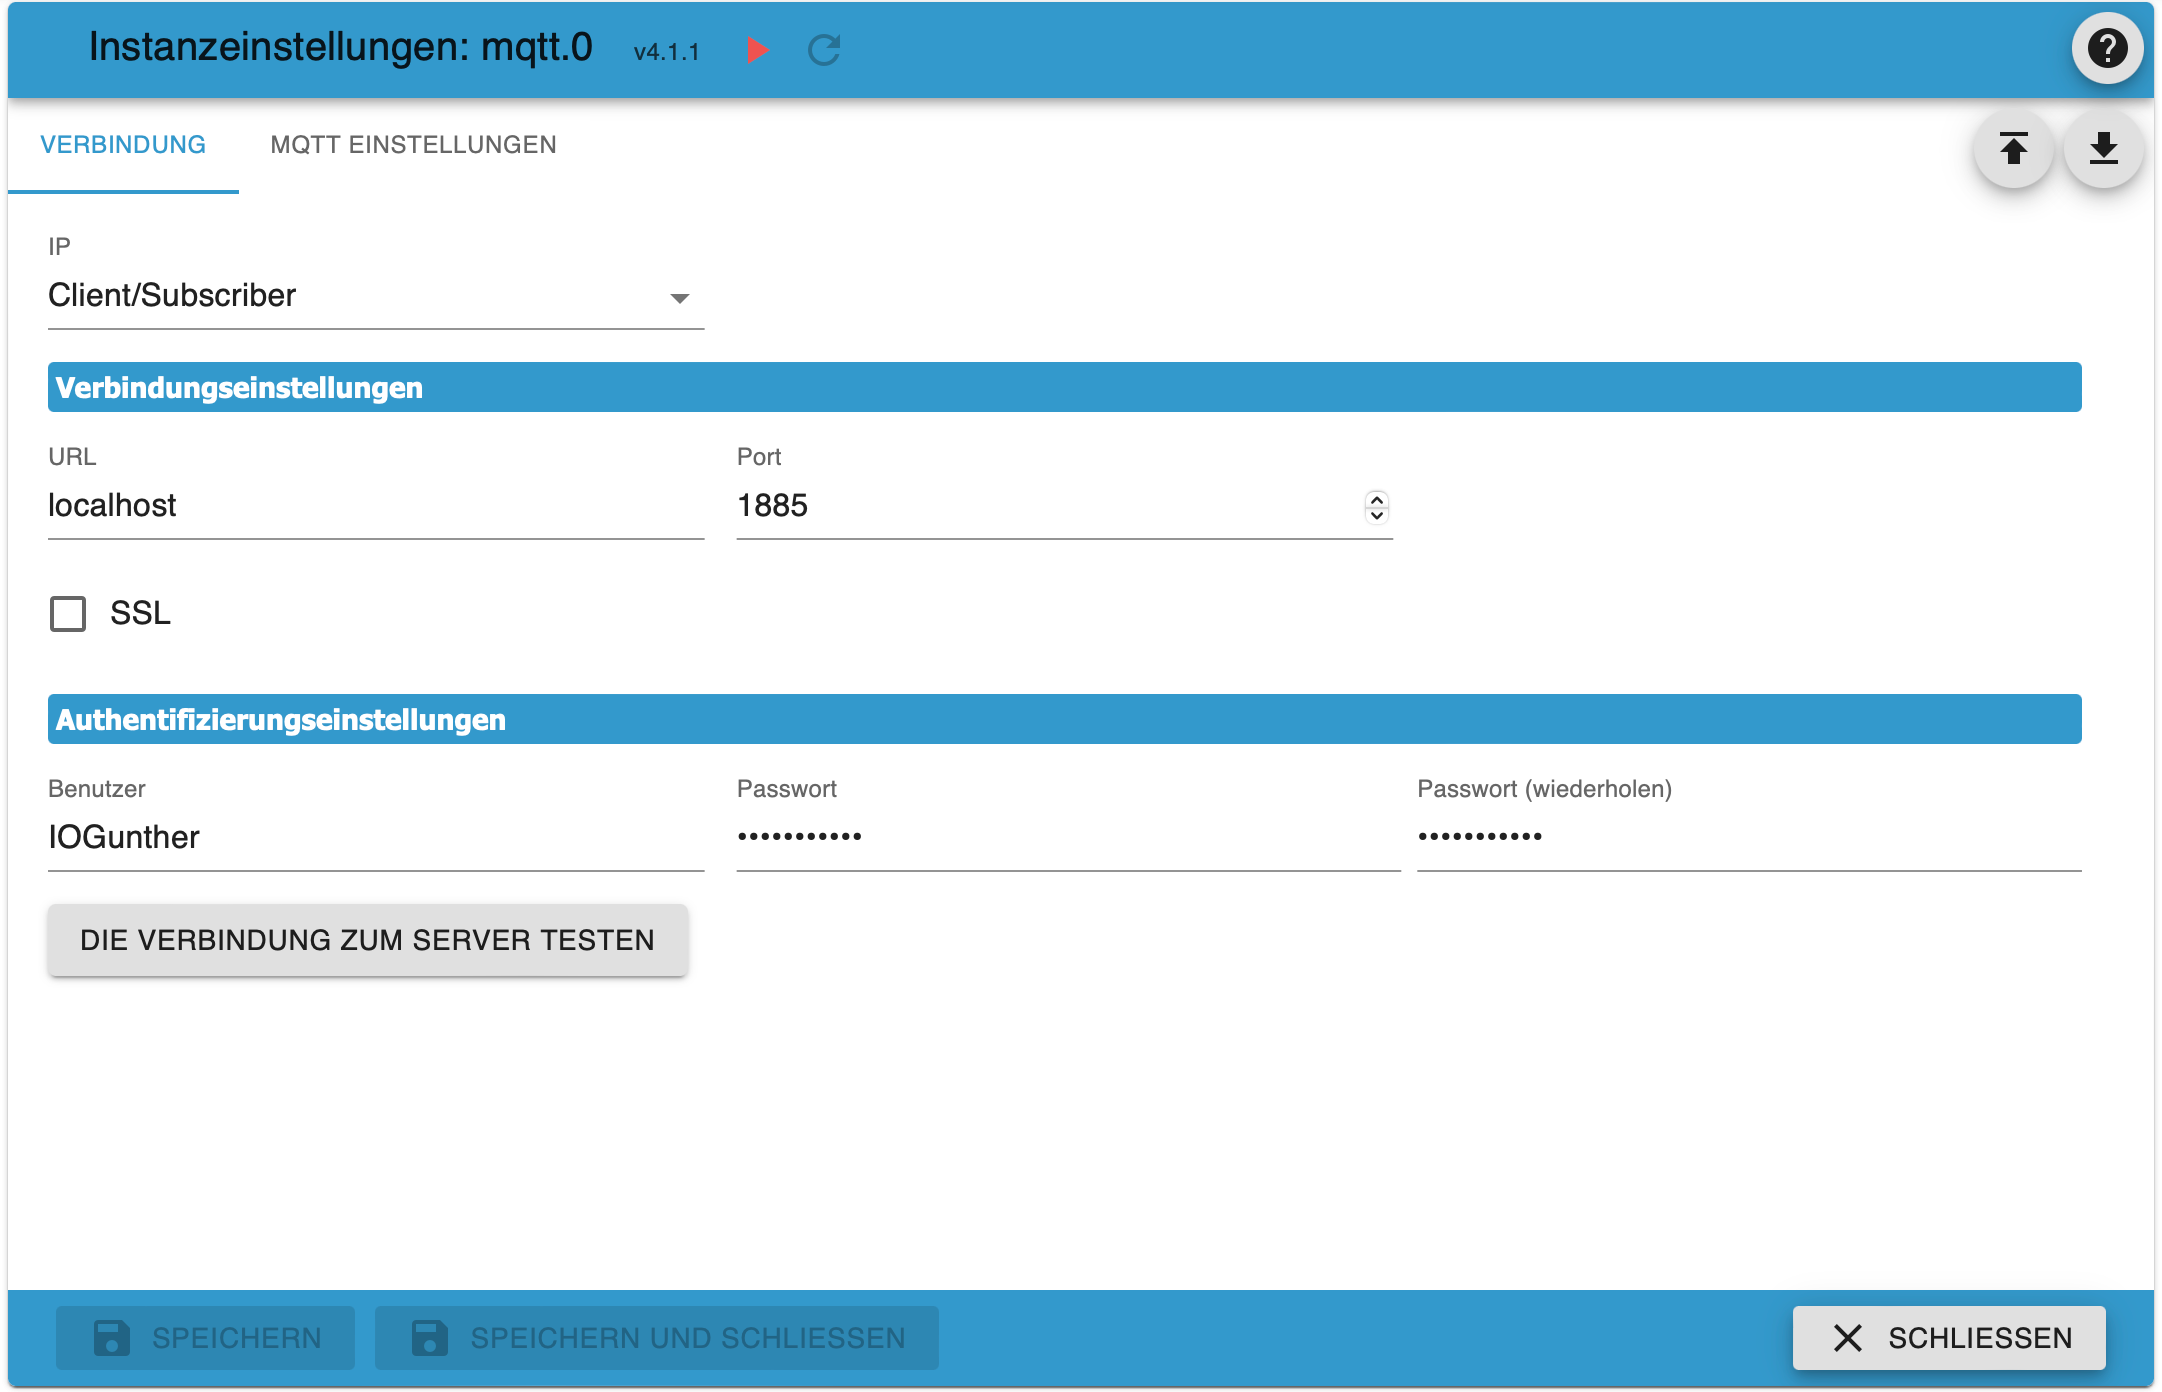Click the X icon beside Schliessen

click(x=1847, y=1337)
